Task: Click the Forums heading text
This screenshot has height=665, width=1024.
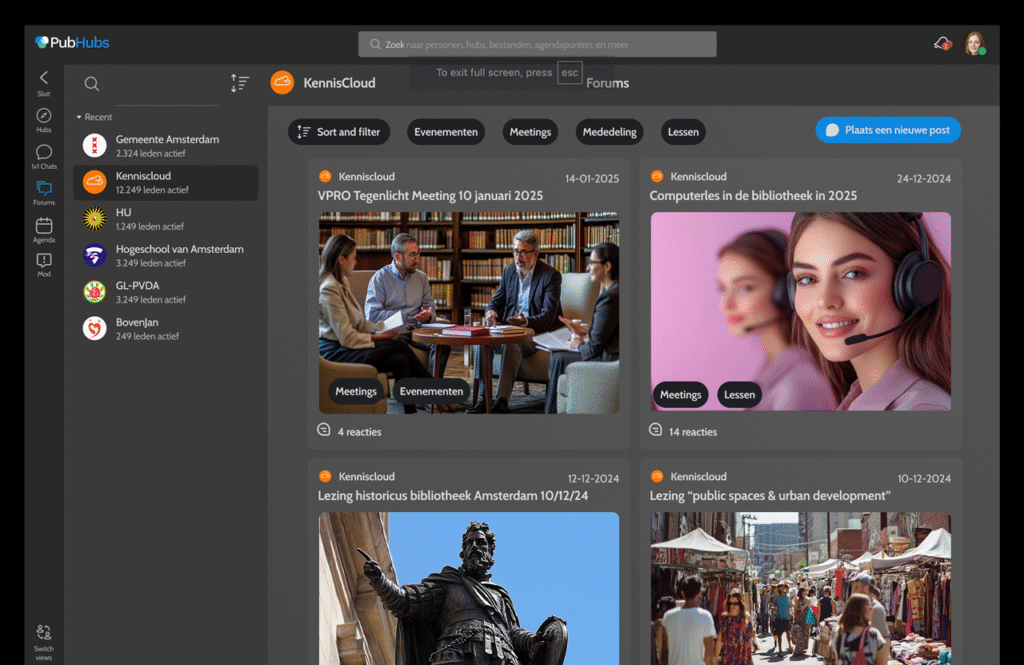Action: [607, 83]
